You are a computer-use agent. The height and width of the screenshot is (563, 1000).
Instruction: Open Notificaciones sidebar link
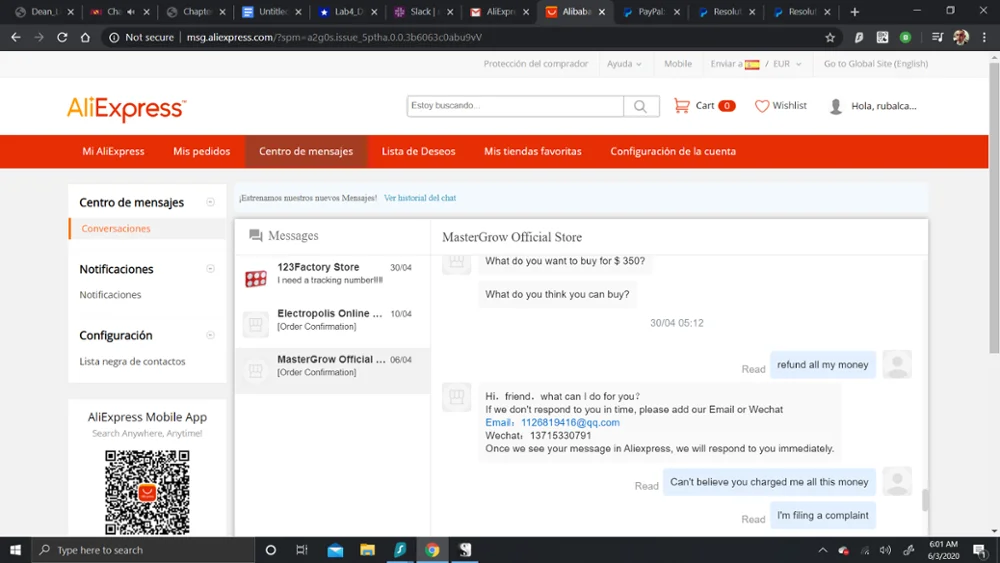pyautogui.click(x=110, y=295)
